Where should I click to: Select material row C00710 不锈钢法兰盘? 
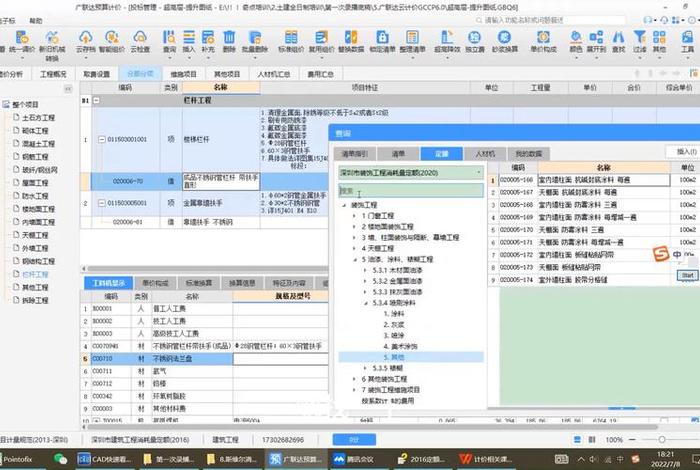pos(204,358)
